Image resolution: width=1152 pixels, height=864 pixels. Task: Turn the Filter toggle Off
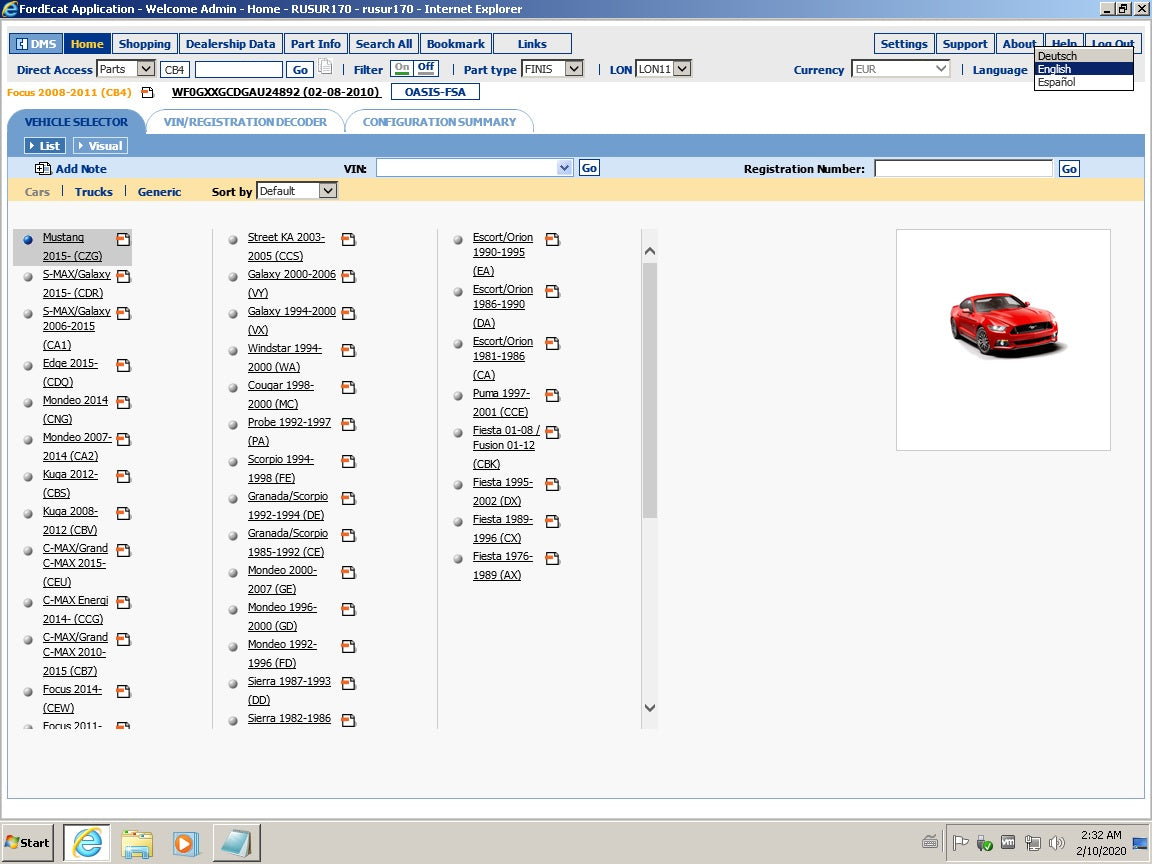pos(426,68)
